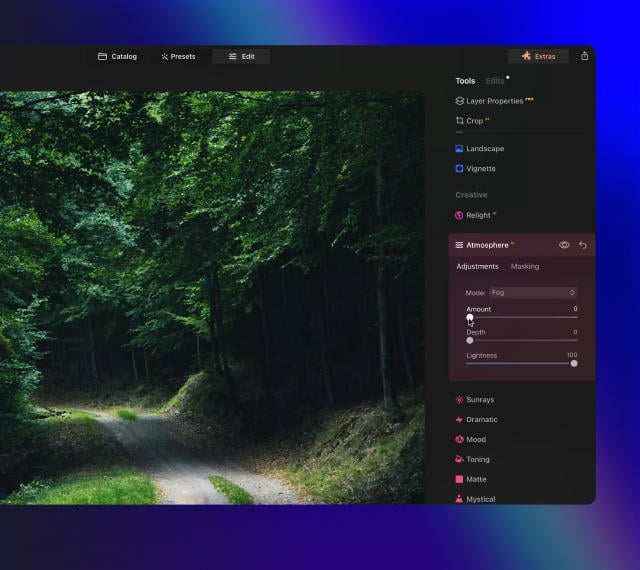Expand the Relight tool
The width and height of the screenshot is (640, 570).
tap(476, 215)
